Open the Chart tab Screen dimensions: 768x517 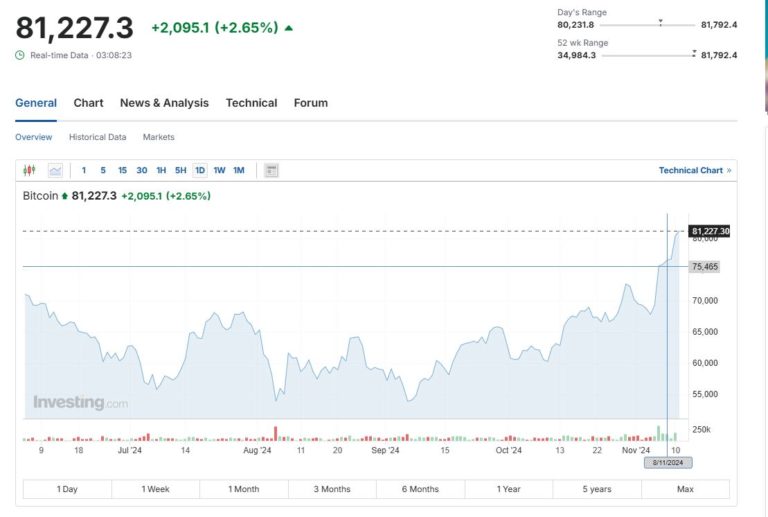point(88,103)
